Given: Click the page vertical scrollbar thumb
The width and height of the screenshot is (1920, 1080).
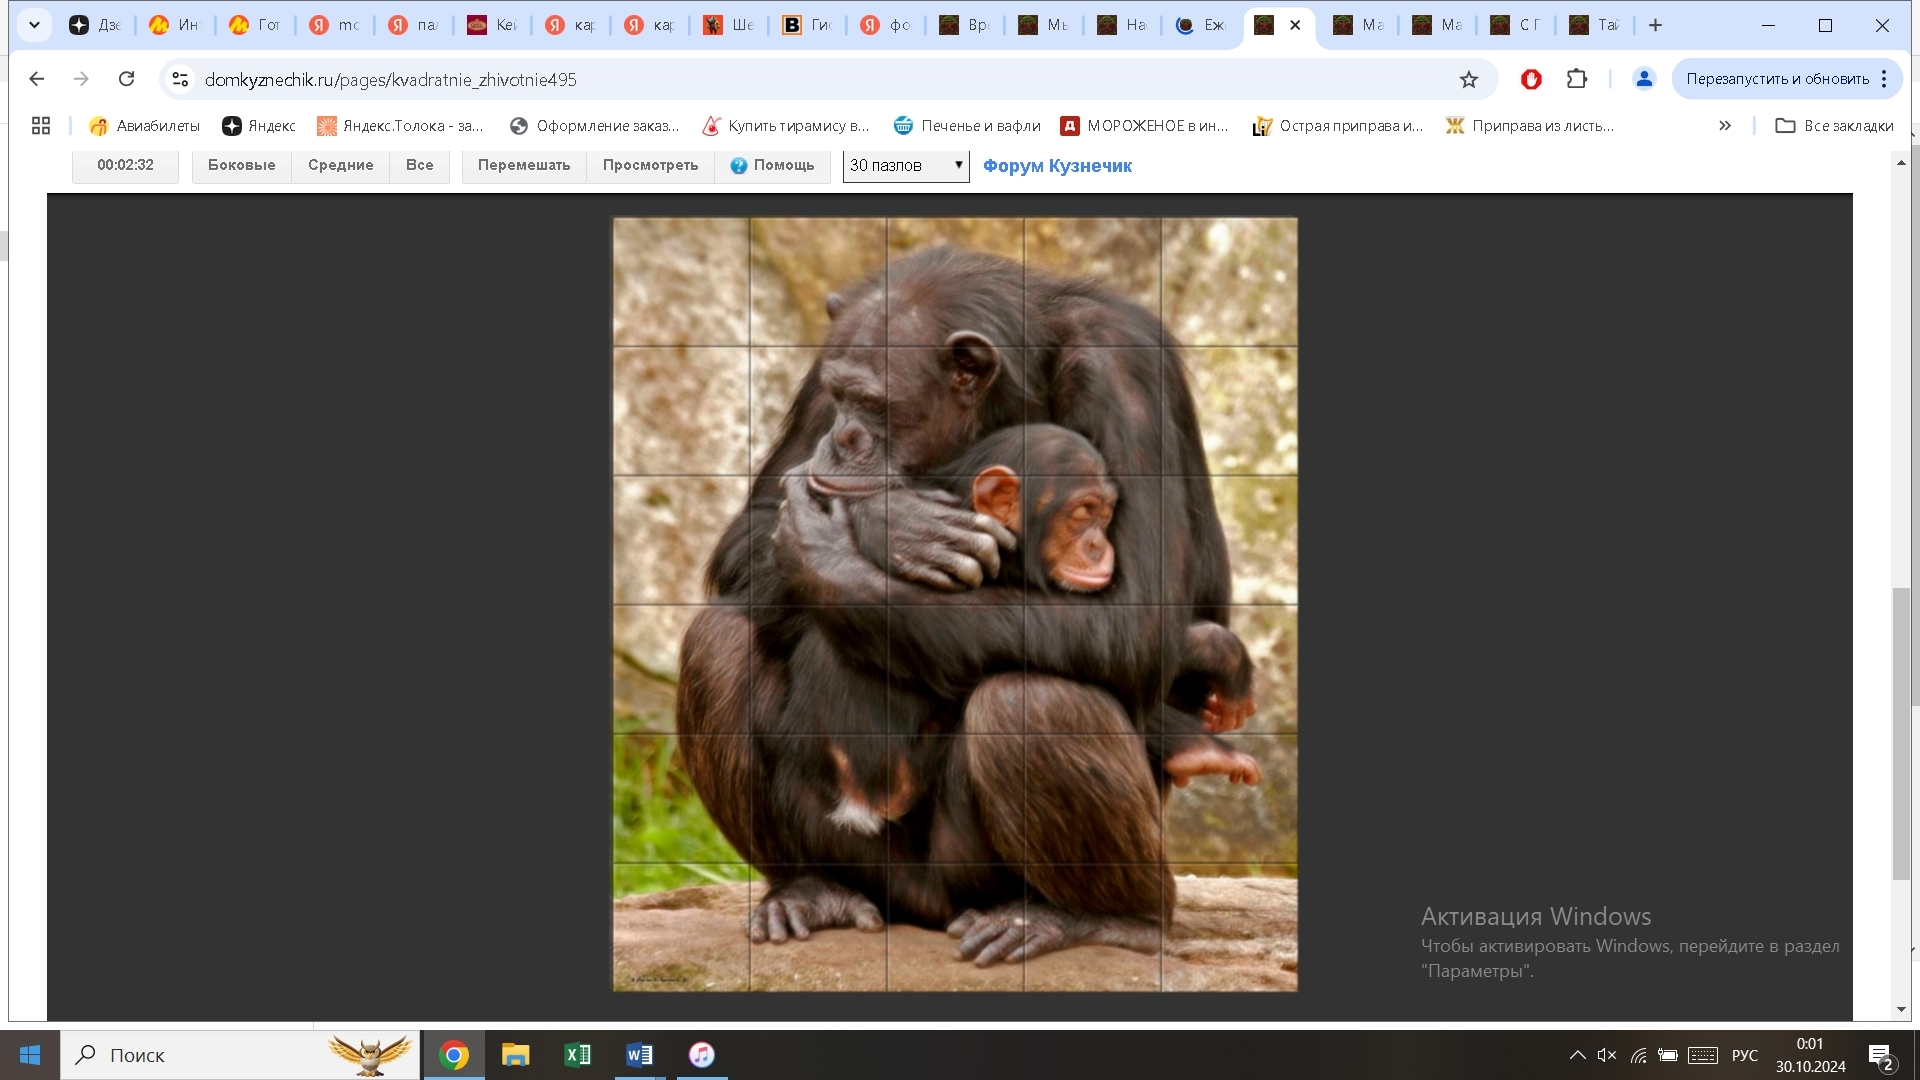Looking at the screenshot, I should (x=1901, y=734).
